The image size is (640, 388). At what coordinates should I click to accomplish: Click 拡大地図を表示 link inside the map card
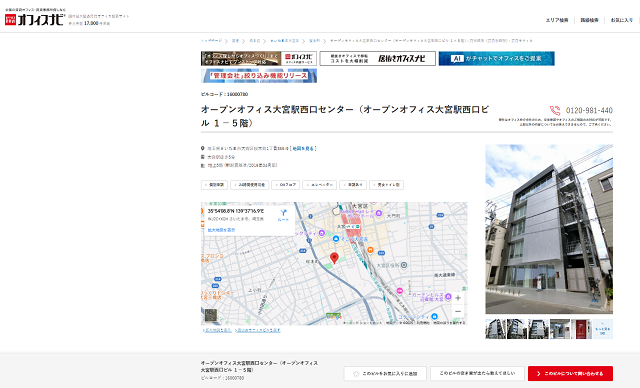click(221, 230)
